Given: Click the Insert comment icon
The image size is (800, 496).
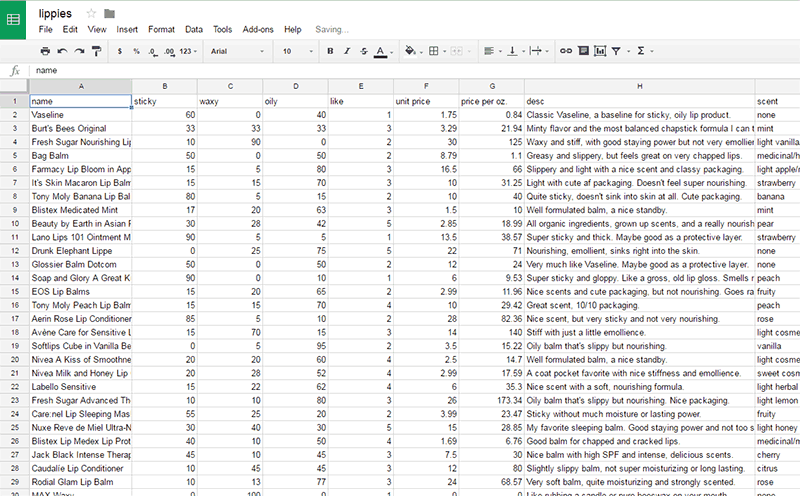Looking at the screenshot, I should pyautogui.click(x=583, y=51).
